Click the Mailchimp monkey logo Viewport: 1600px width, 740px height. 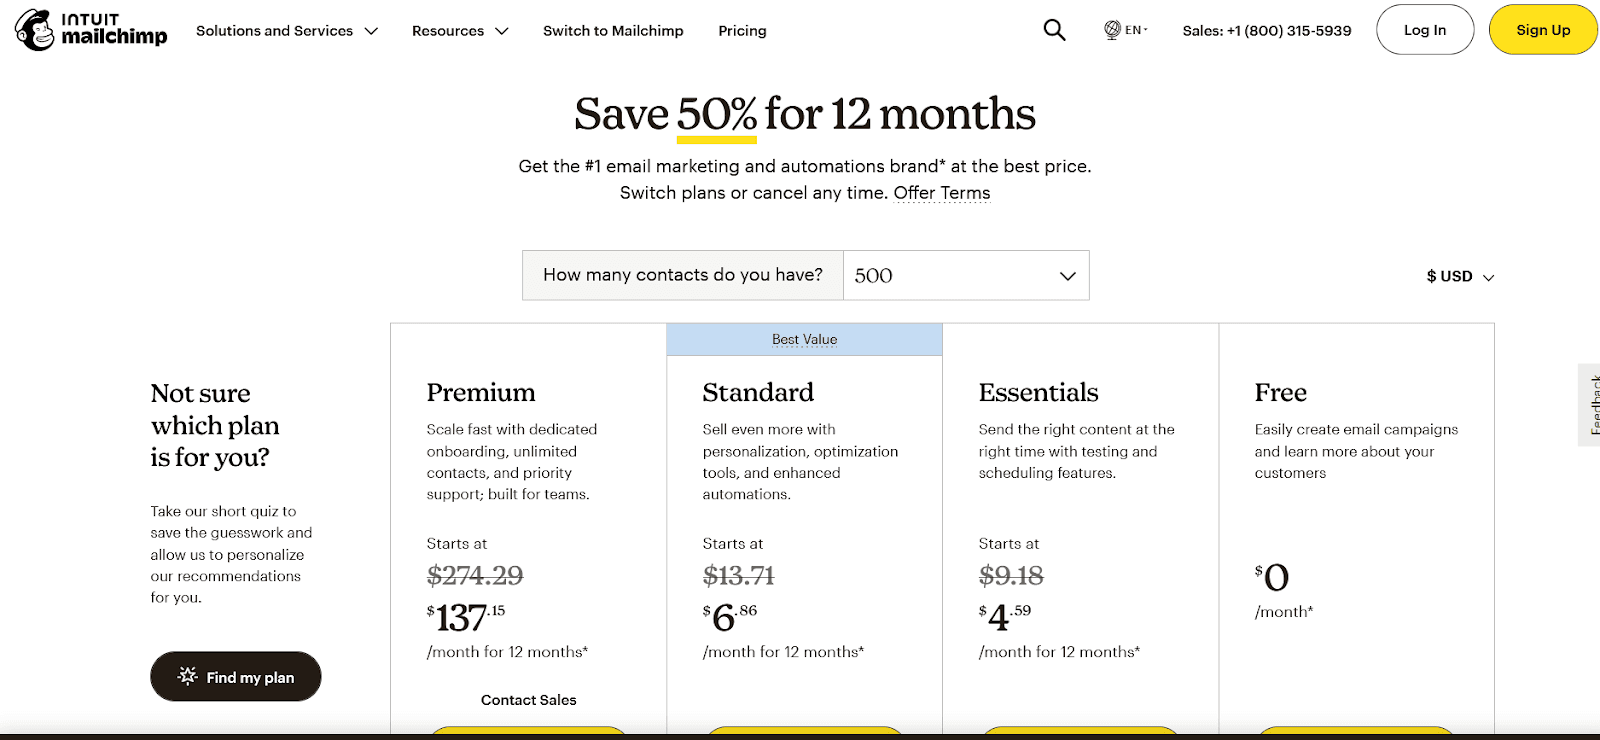[35, 30]
